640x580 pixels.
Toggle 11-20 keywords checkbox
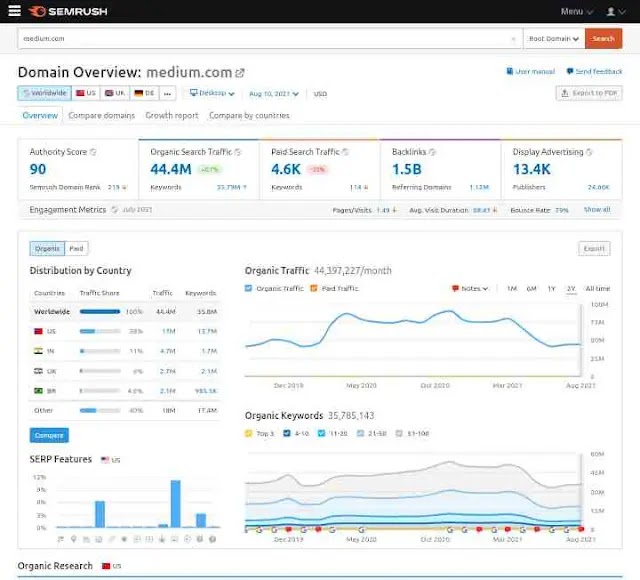pos(322,433)
